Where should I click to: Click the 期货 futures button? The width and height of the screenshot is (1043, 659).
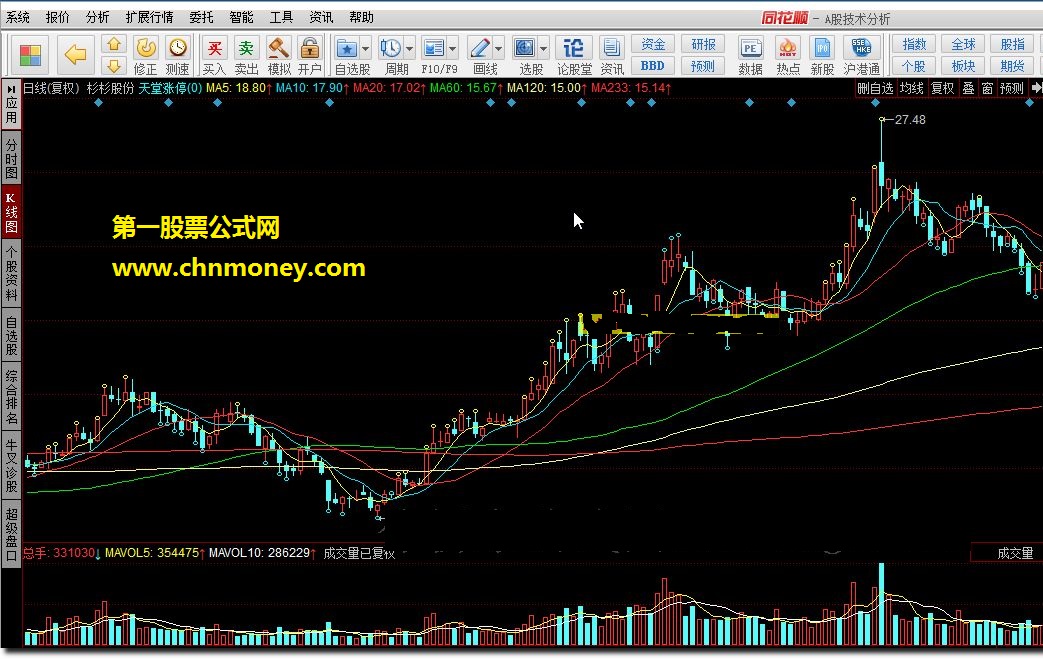click(x=1012, y=66)
